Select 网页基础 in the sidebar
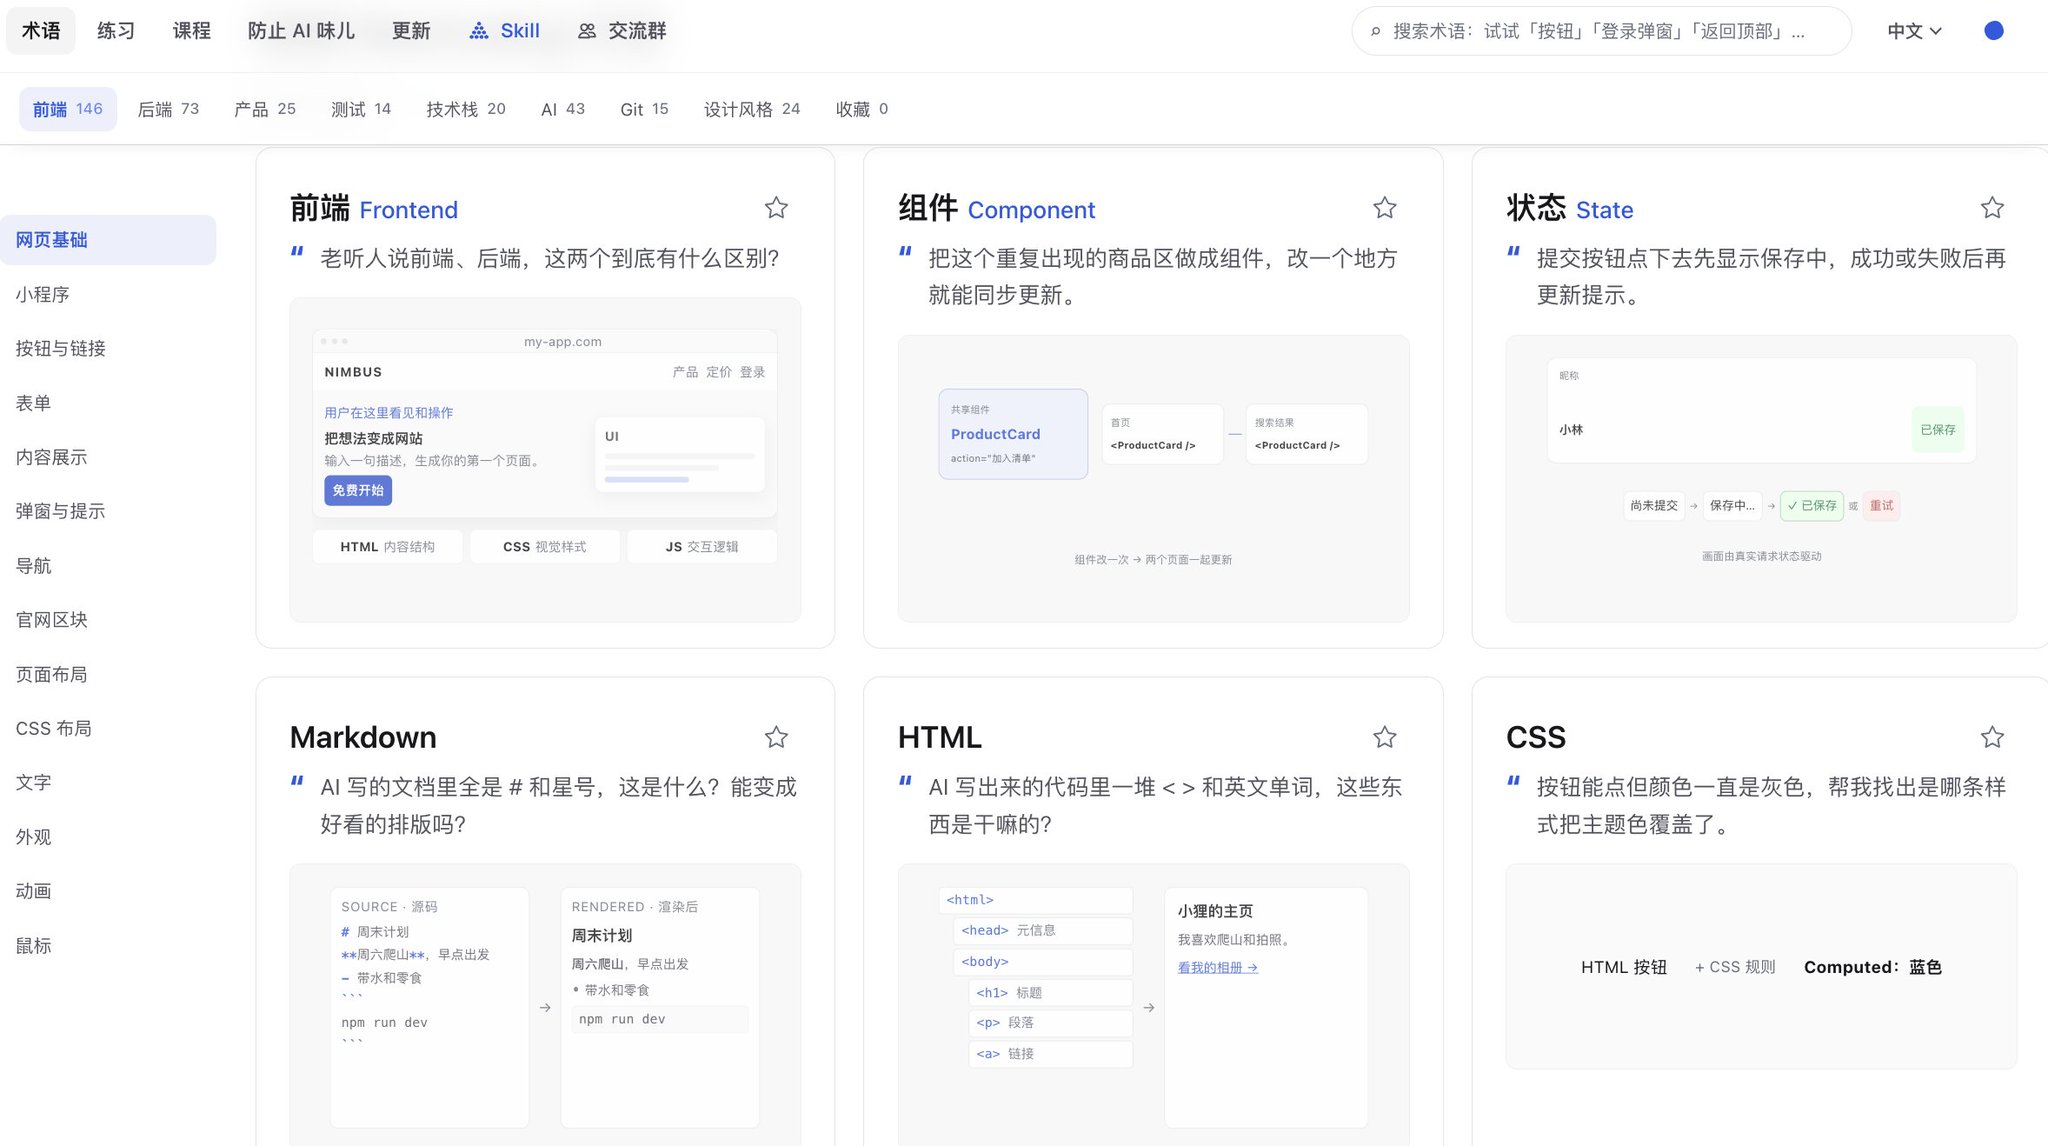 pyautogui.click(x=108, y=240)
